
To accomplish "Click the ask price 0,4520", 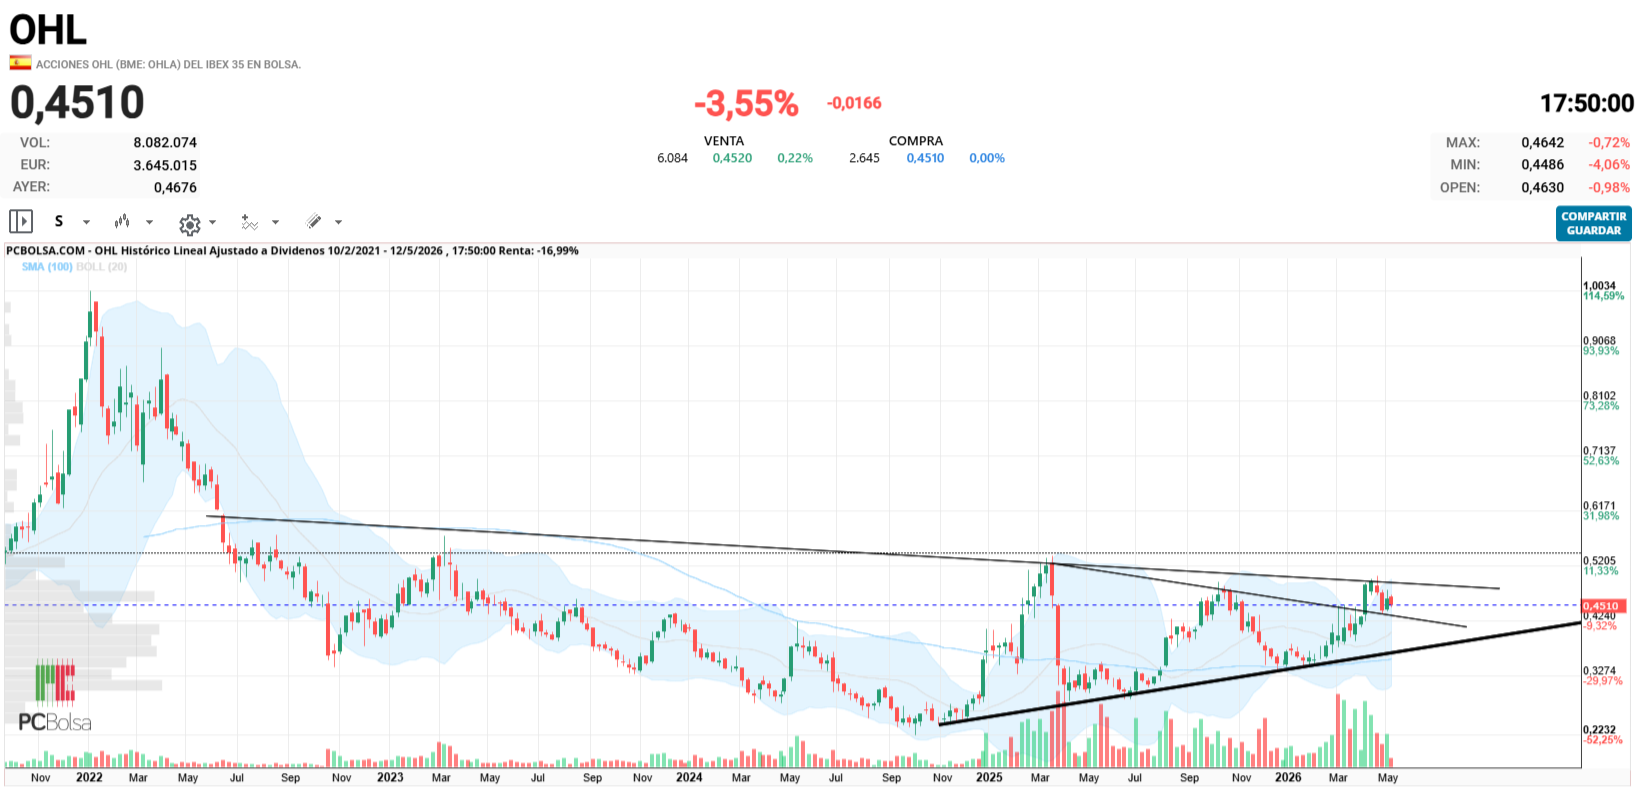I will pos(732,158).
